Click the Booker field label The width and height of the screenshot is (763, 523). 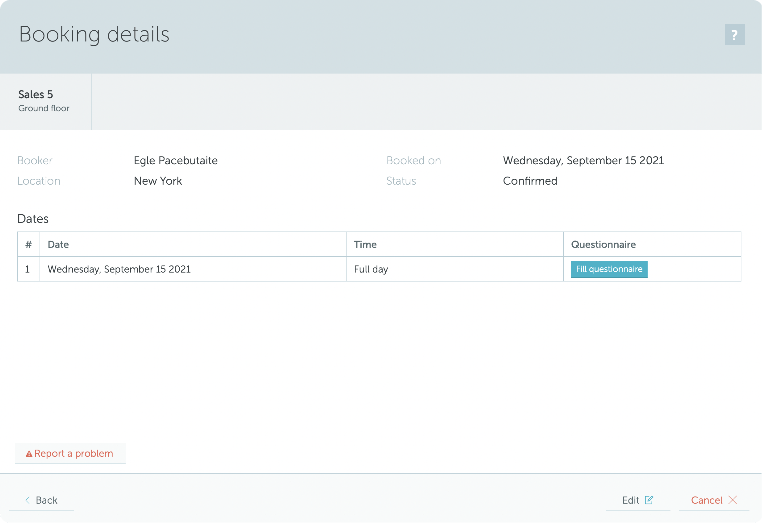point(35,161)
